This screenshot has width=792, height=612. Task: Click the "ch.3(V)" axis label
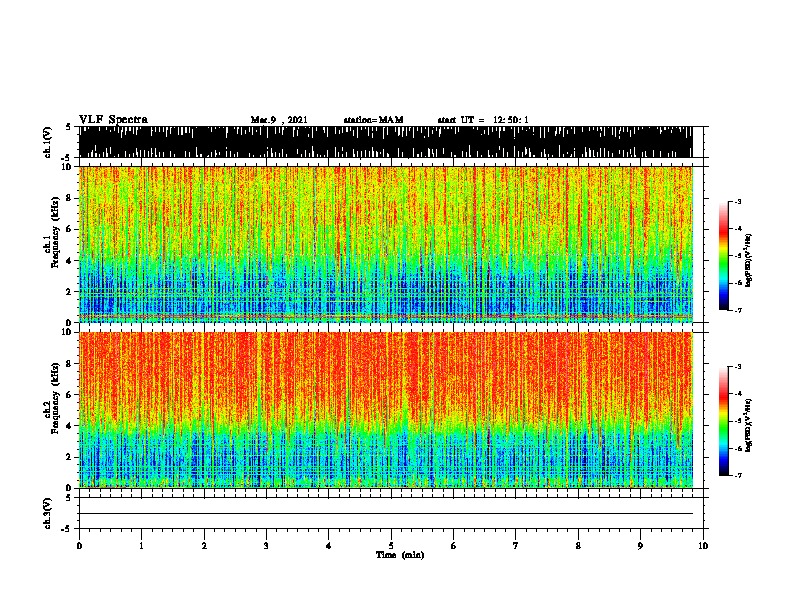47,513
